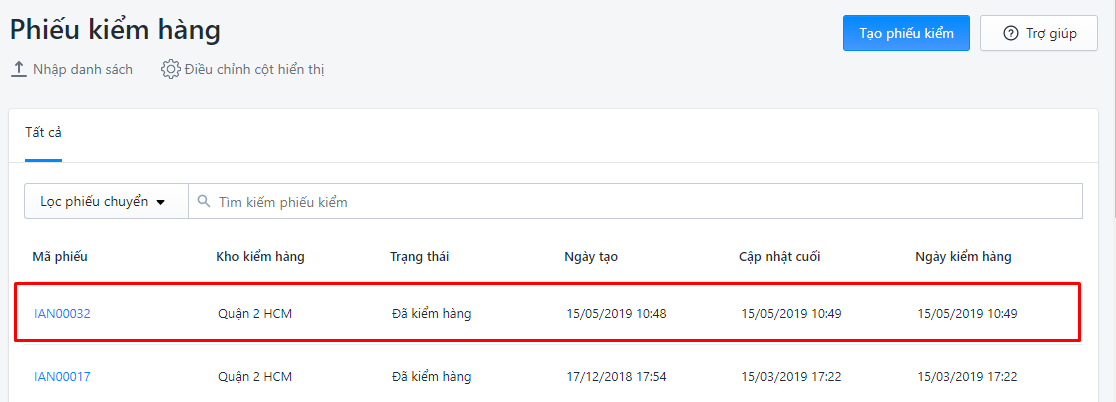1116x402 pixels.
Task: Click the Lọc phiếu chuyển dropdown arrow
Action: (x=161, y=203)
